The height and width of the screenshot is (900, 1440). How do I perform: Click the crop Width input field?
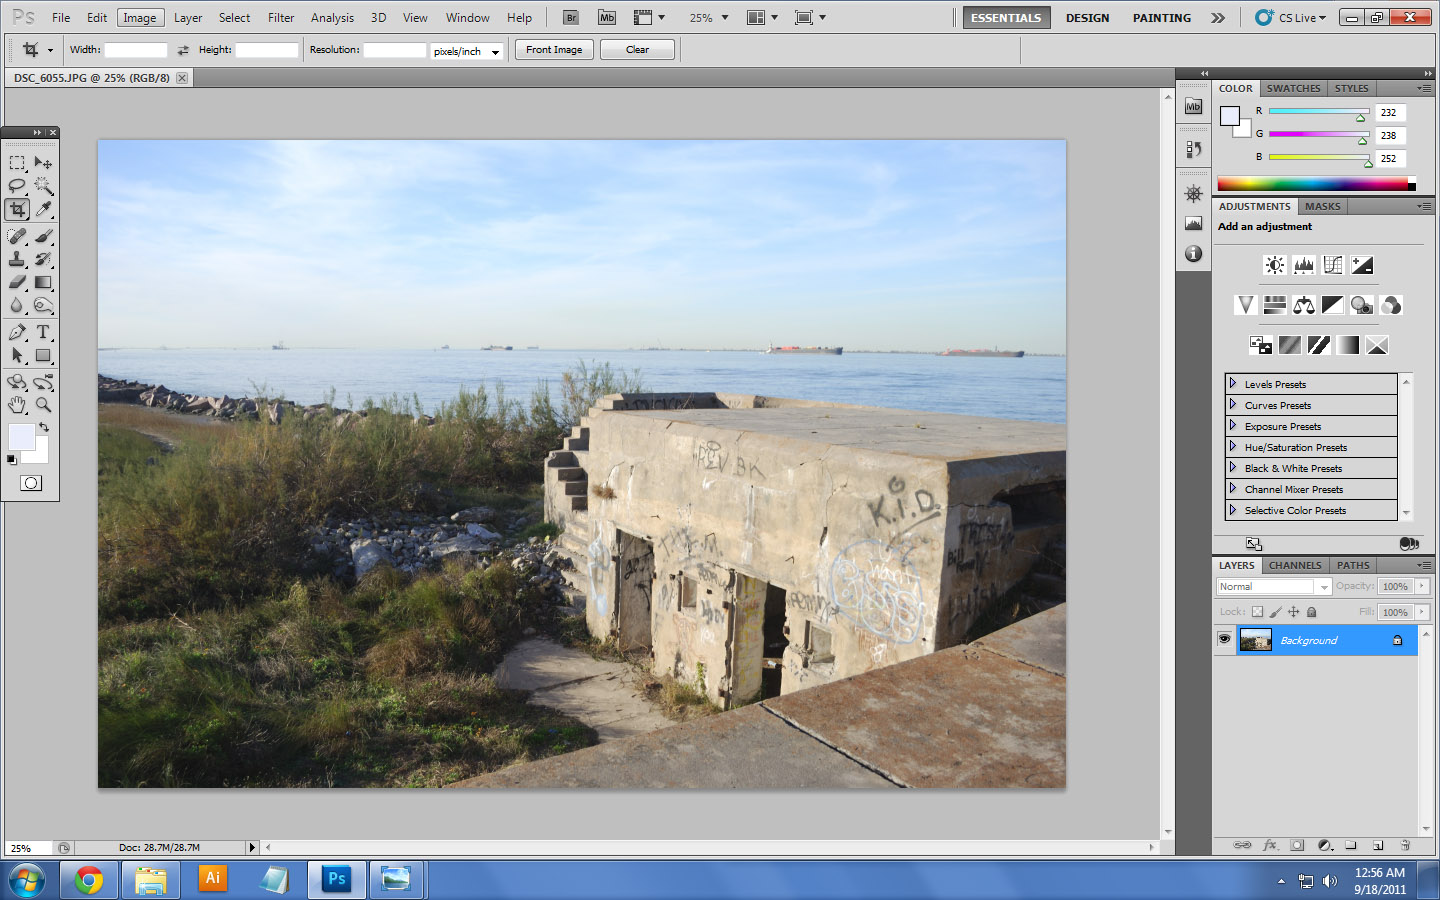136,50
